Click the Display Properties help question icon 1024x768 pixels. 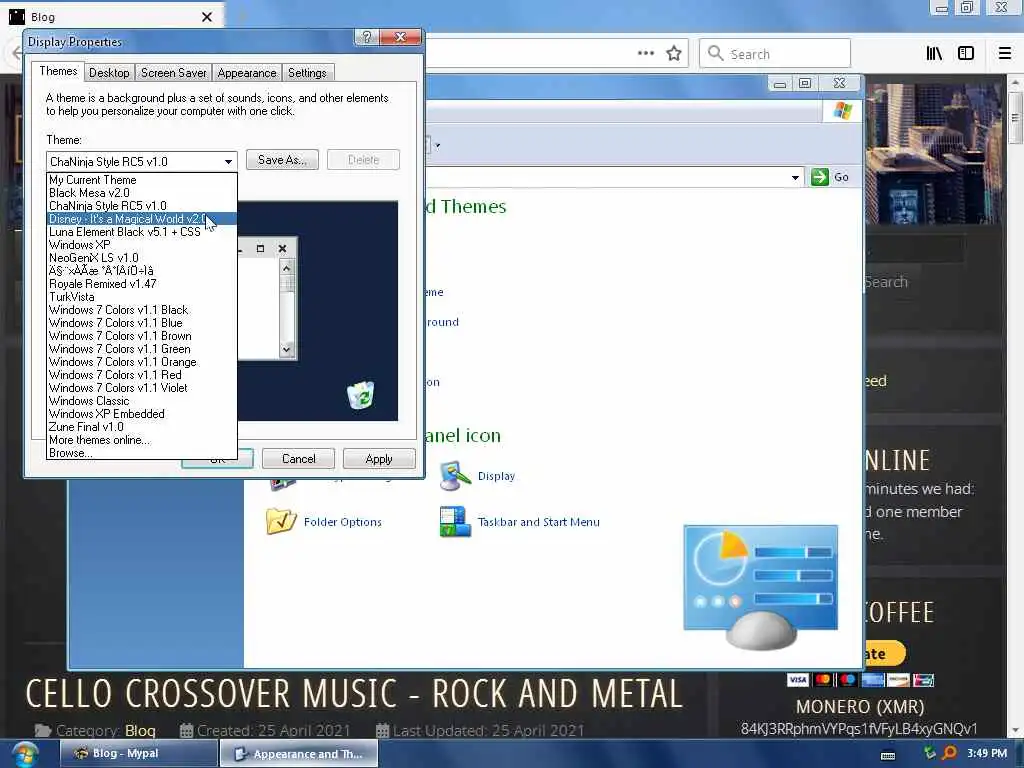(366, 37)
